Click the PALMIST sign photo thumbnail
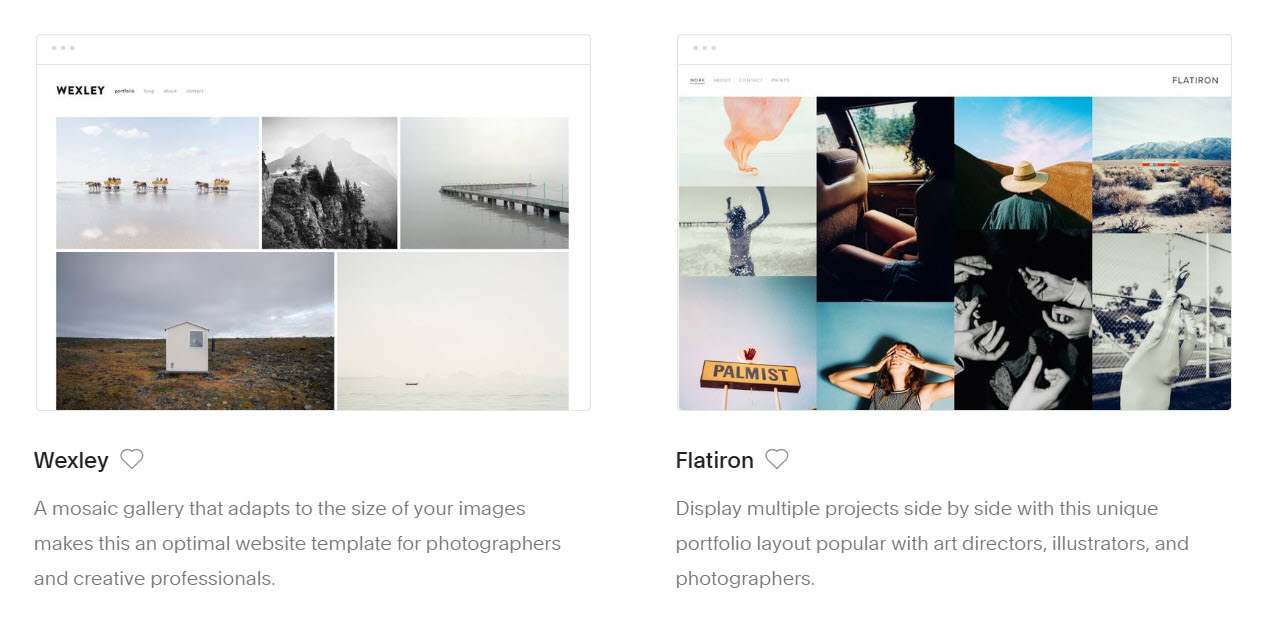This screenshot has height=635, width=1266. [x=747, y=345]
